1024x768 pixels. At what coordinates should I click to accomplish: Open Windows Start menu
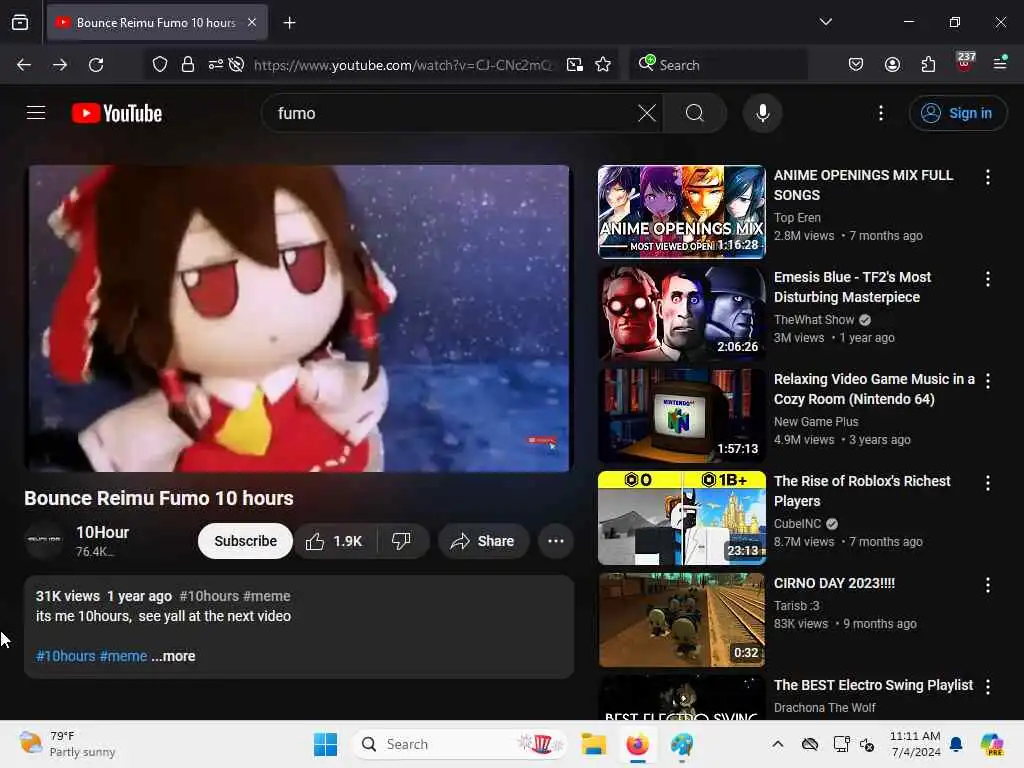(x=325, y=744)
